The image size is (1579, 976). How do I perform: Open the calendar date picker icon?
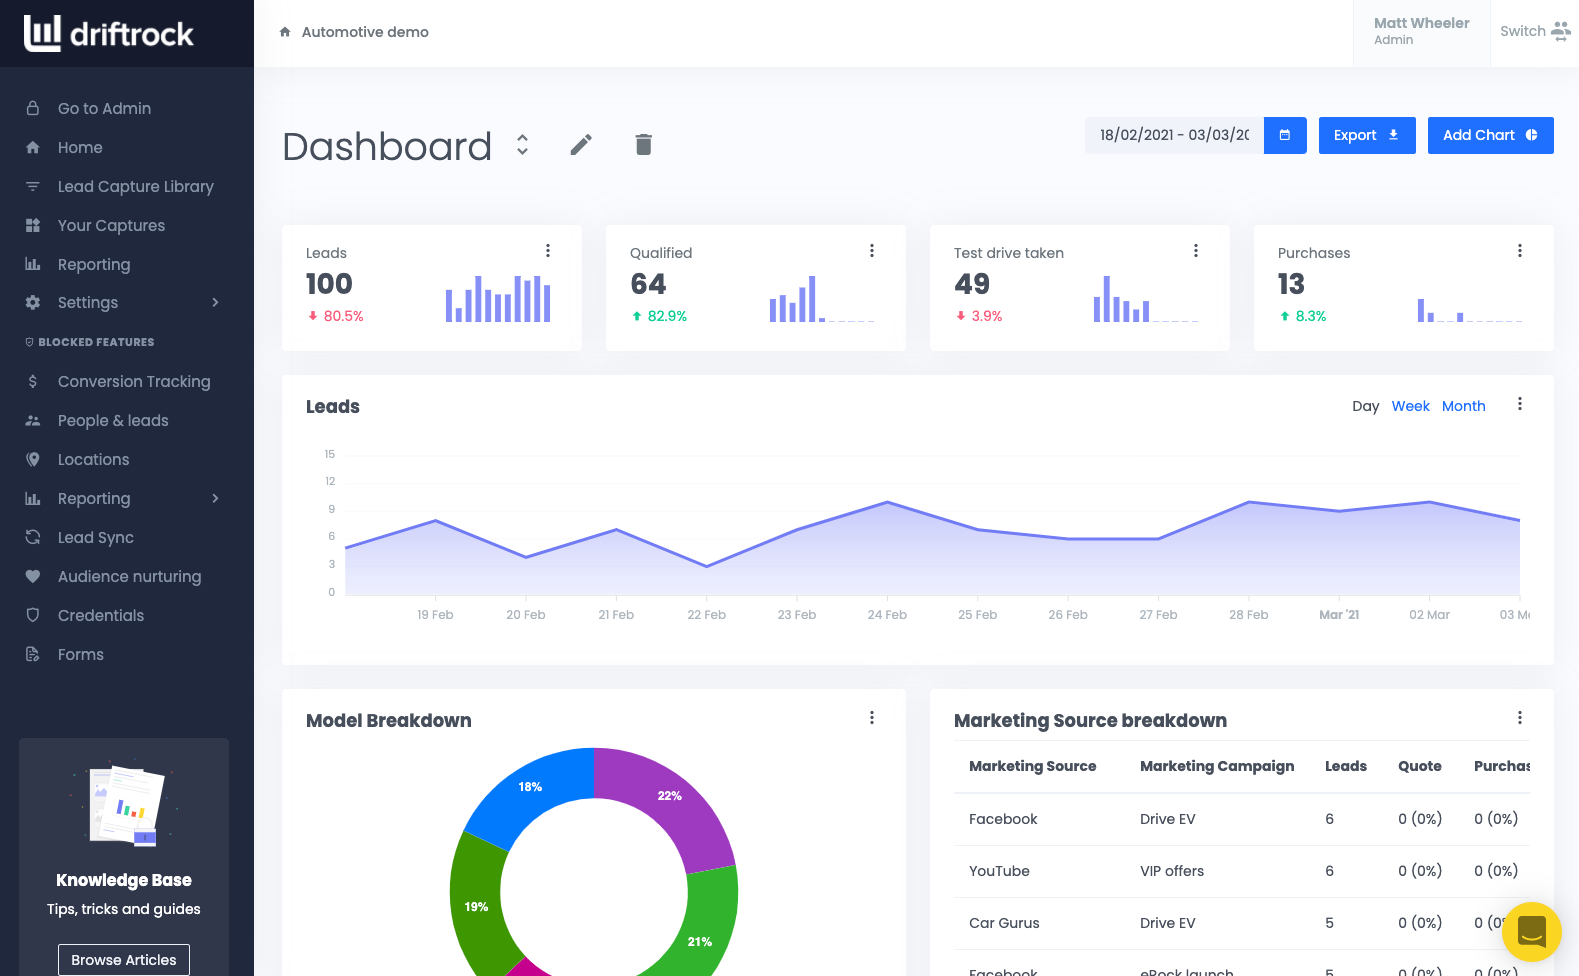point(1285,135)
